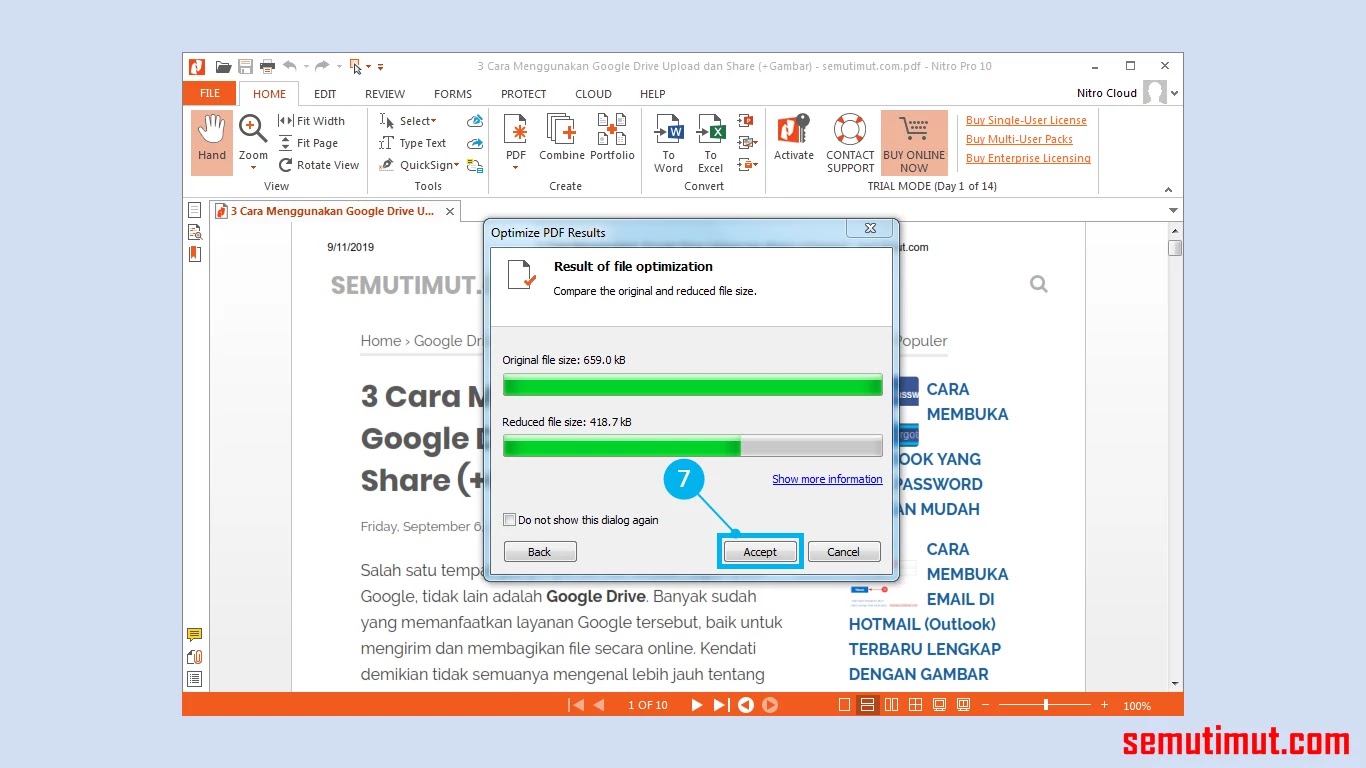Select the Hand tool

pos(212,142)
